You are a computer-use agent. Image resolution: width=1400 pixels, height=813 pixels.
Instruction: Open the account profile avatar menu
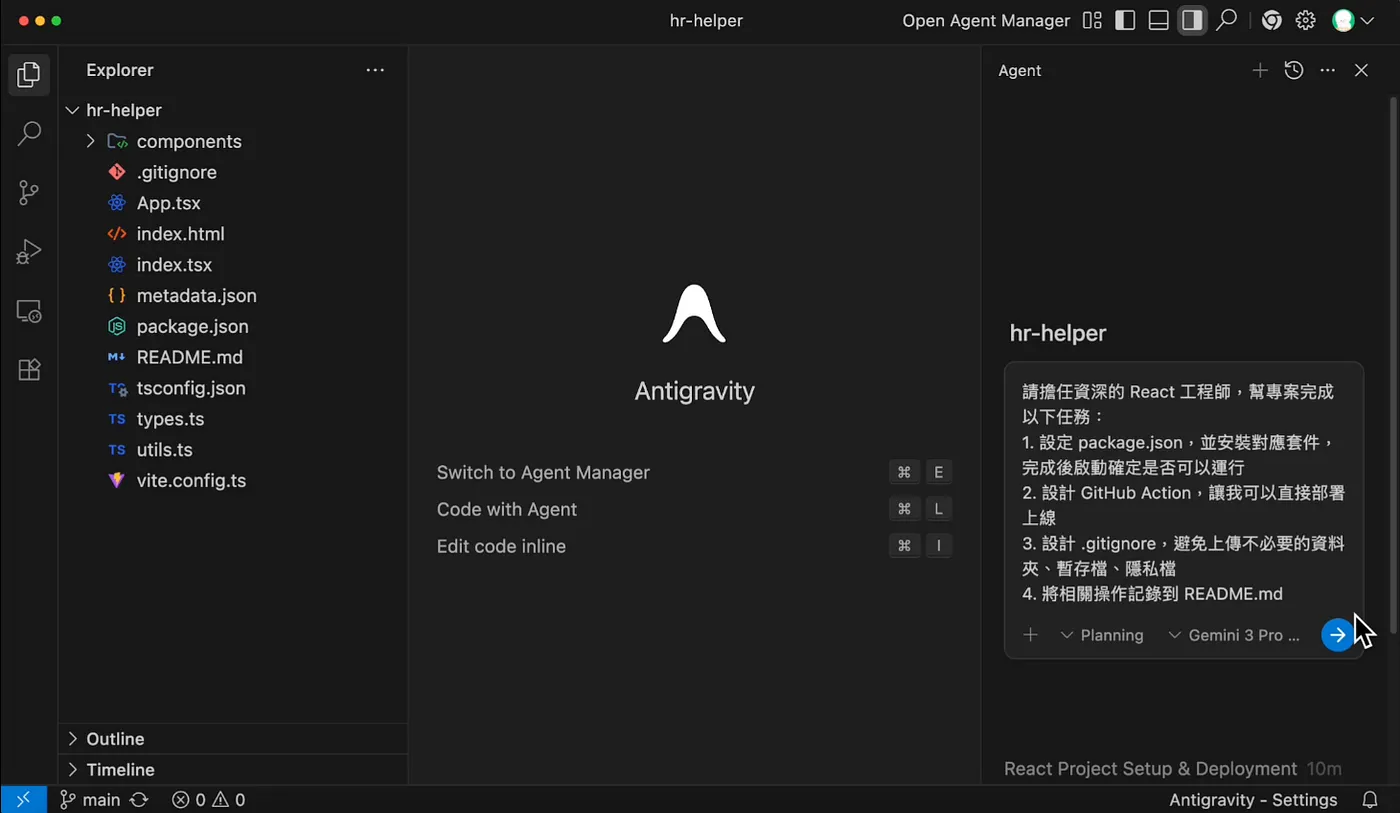[1353, 20]
